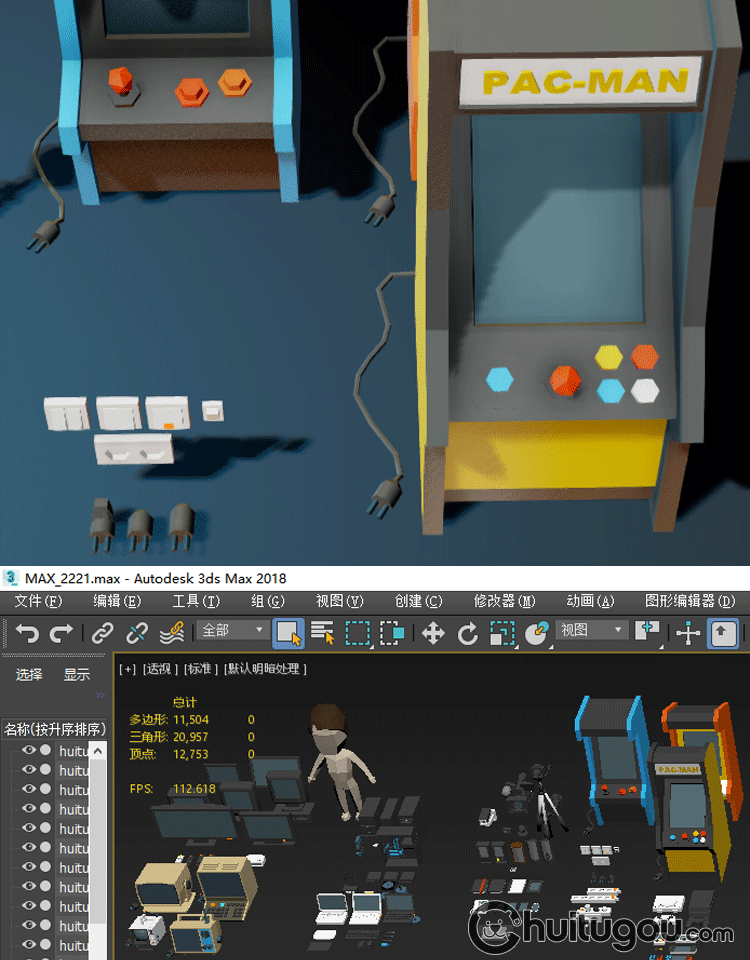Open the 视图 reference coordinate dropdown

click(x=591, y=631)
